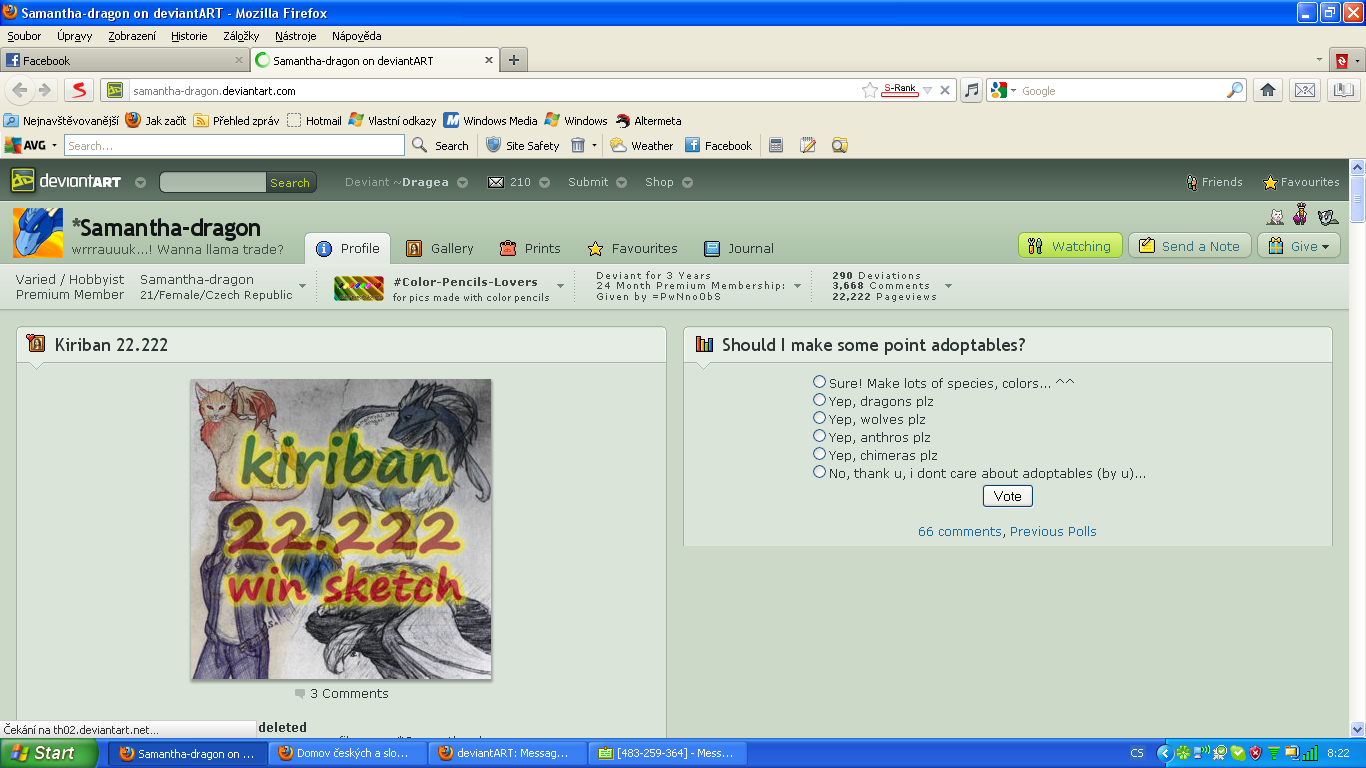Click Samantha-dragon blue dragon avatar

point(38,233)
